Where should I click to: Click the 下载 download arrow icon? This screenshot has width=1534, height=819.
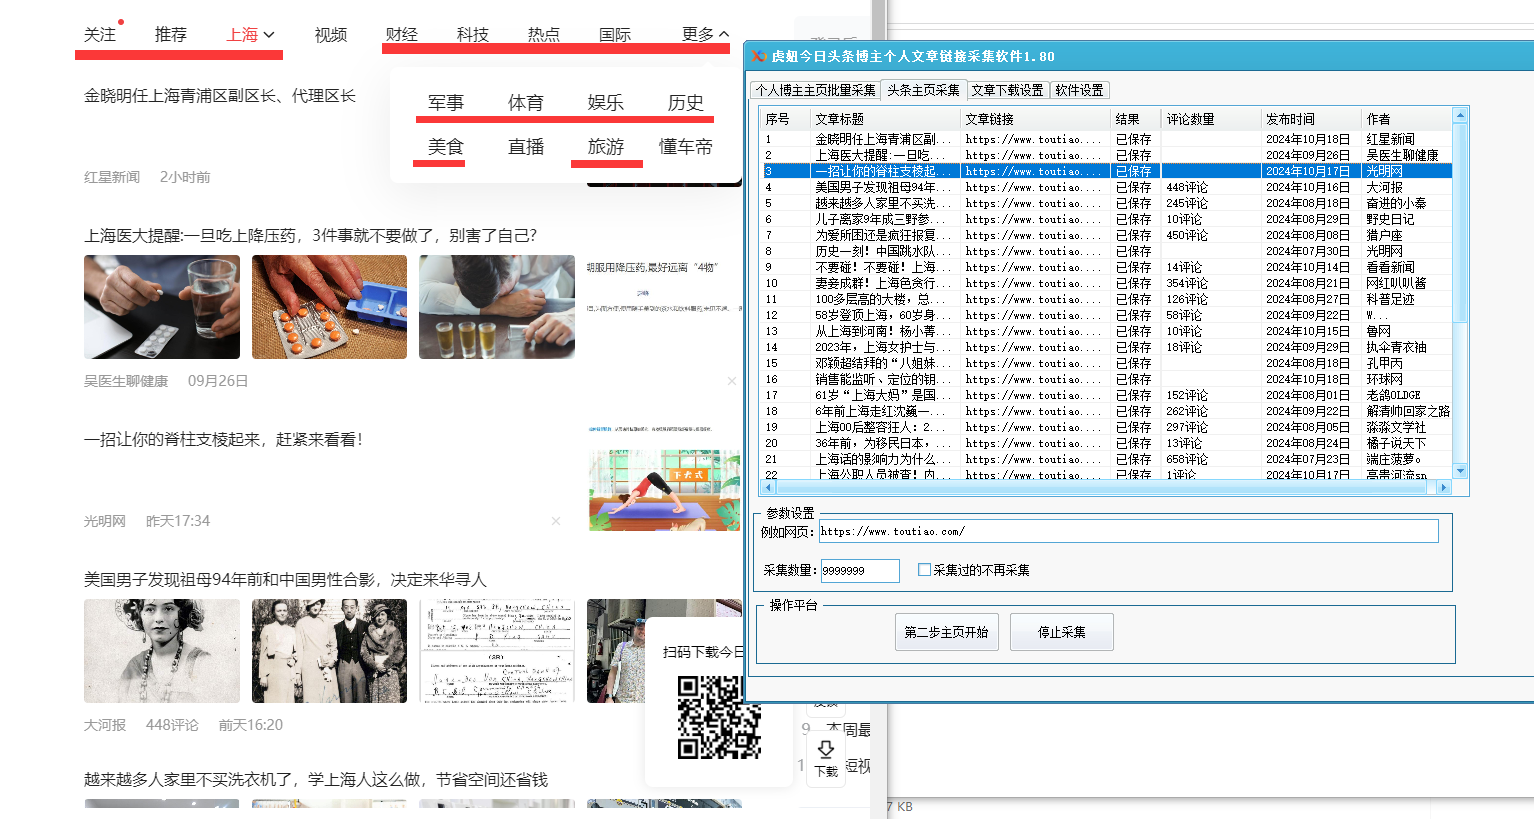coord(826,749)
